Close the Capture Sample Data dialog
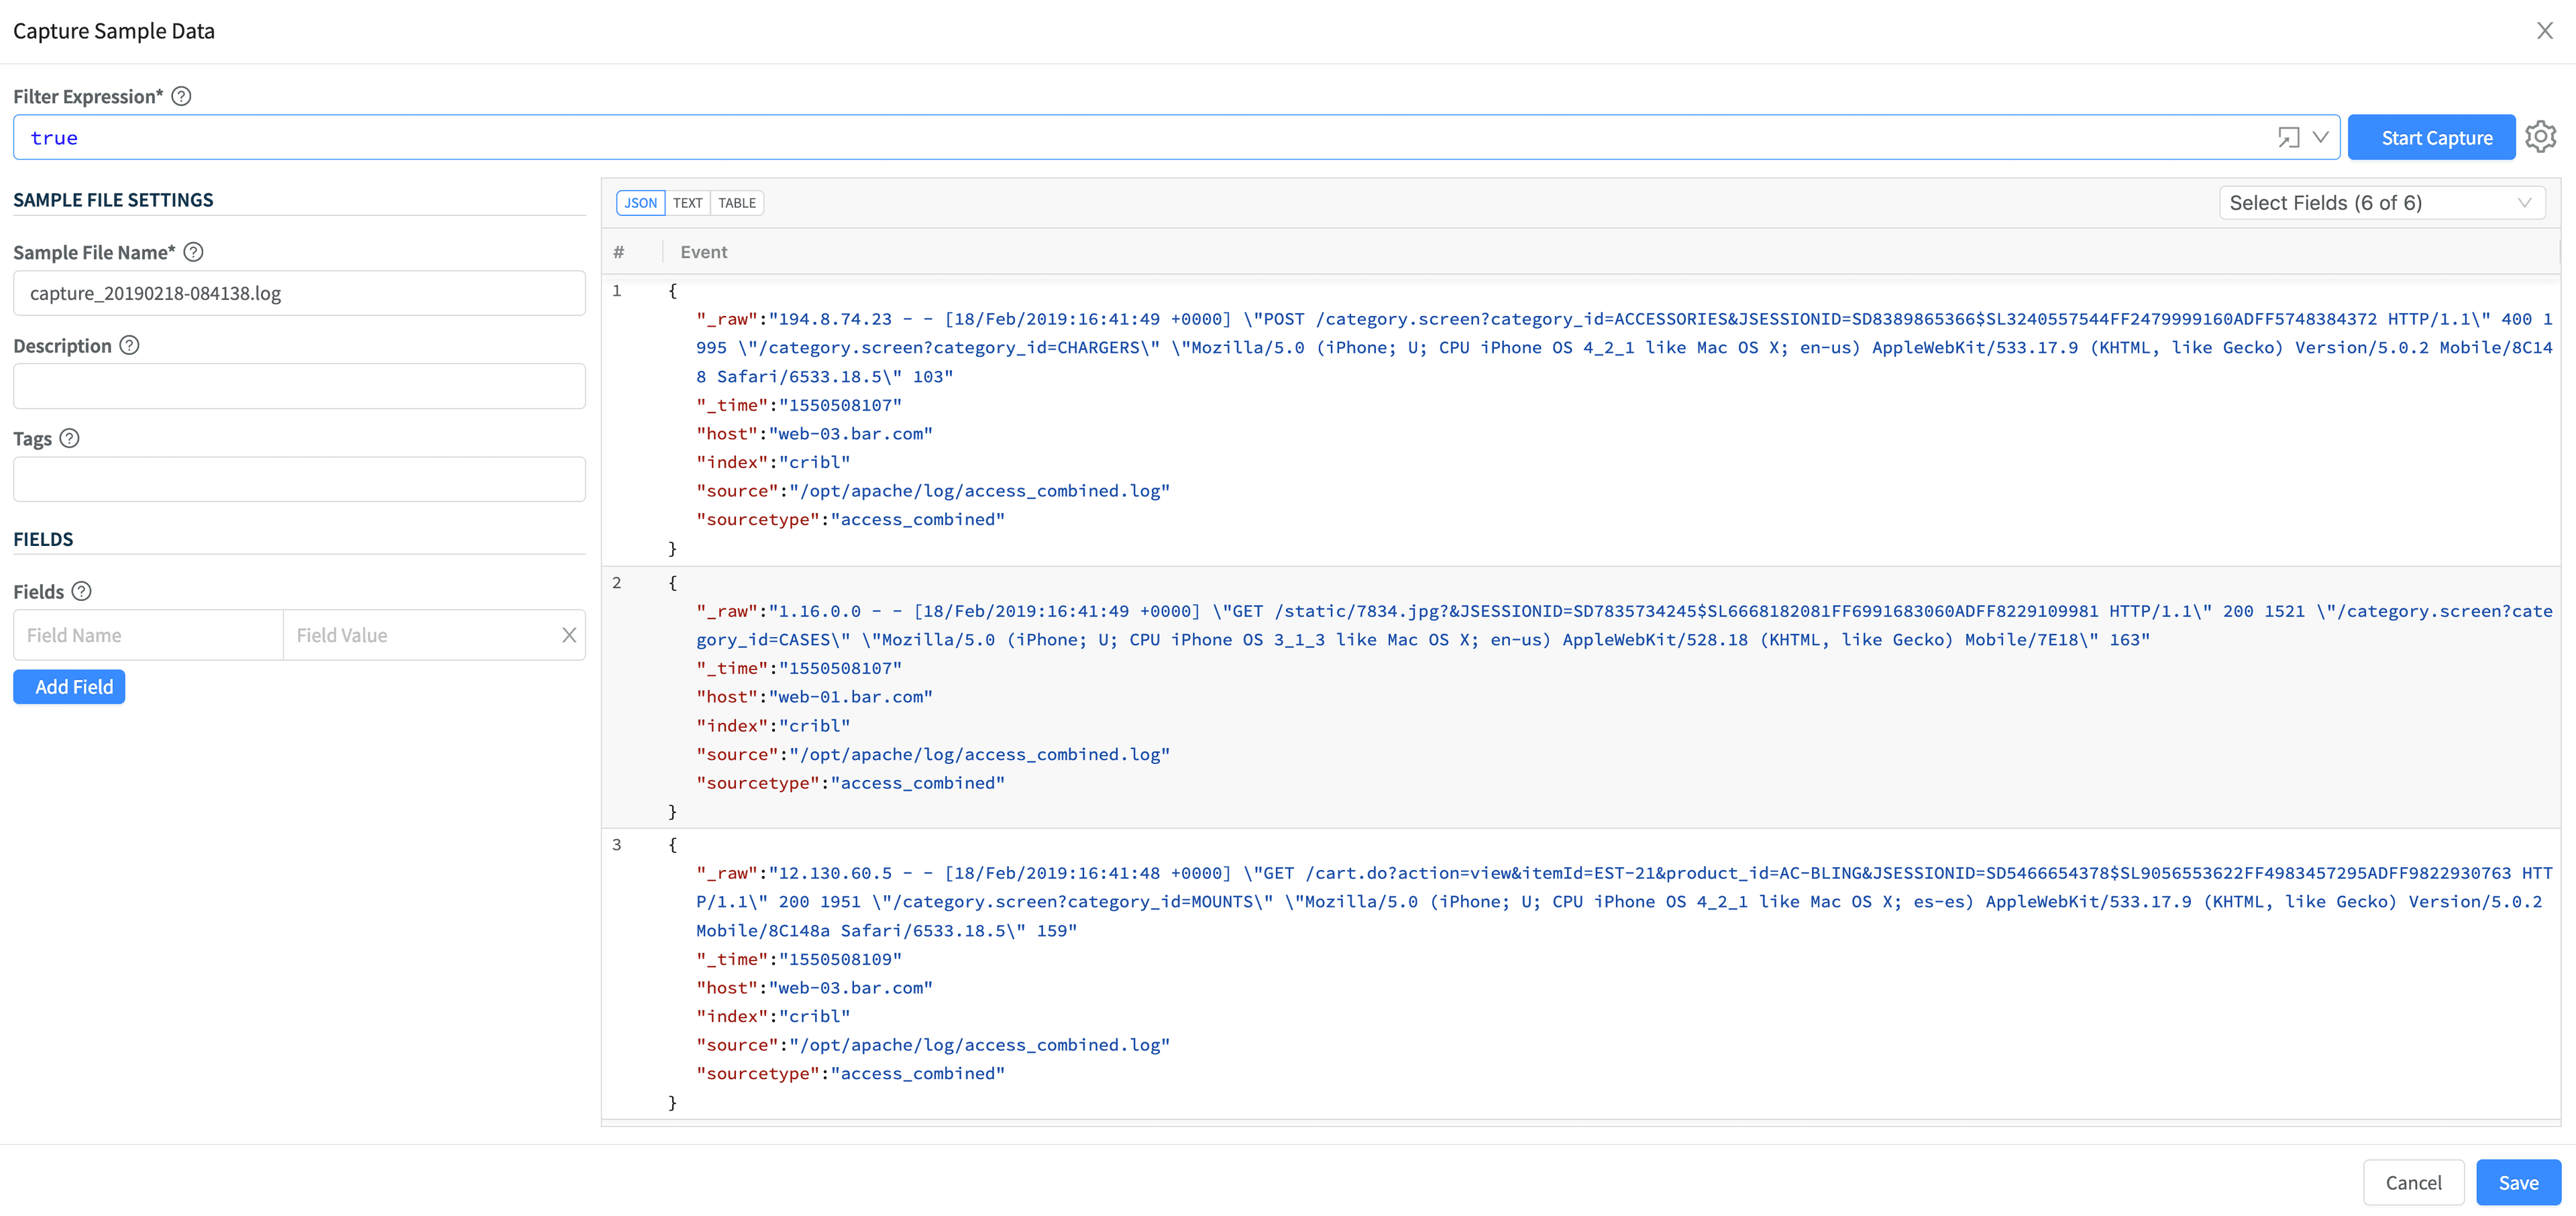 [2545, 31]
